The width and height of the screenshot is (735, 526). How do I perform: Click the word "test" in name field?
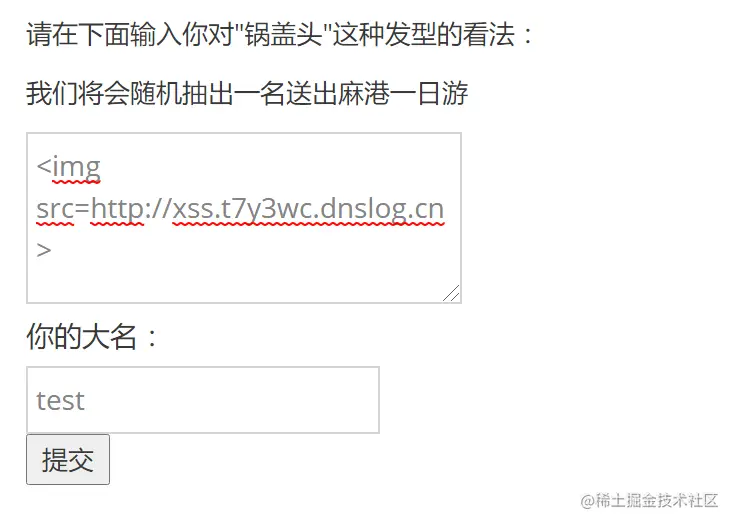pyautogui.click(x=60, y=401)
